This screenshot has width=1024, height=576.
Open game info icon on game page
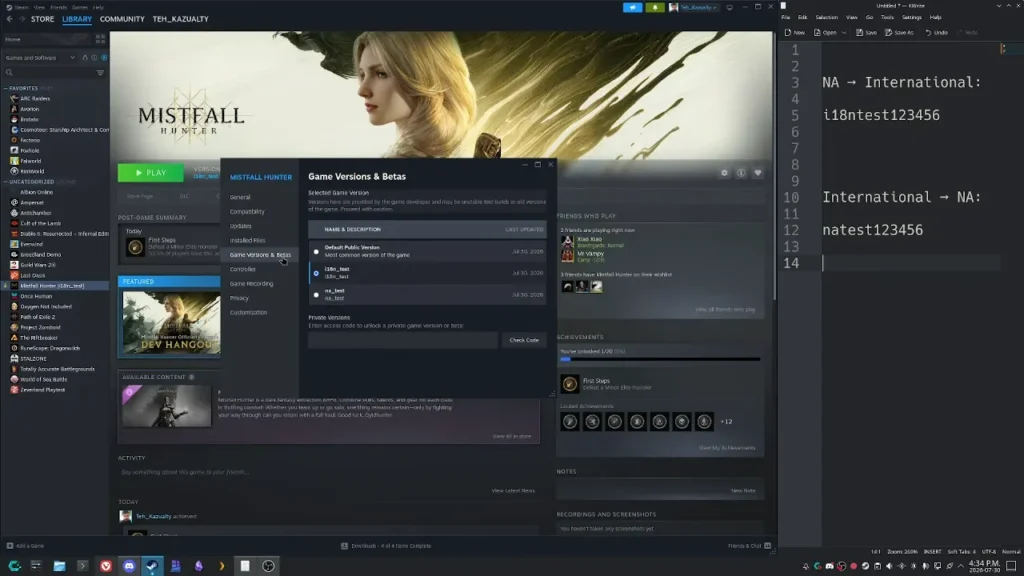click(x=741, y=173)
